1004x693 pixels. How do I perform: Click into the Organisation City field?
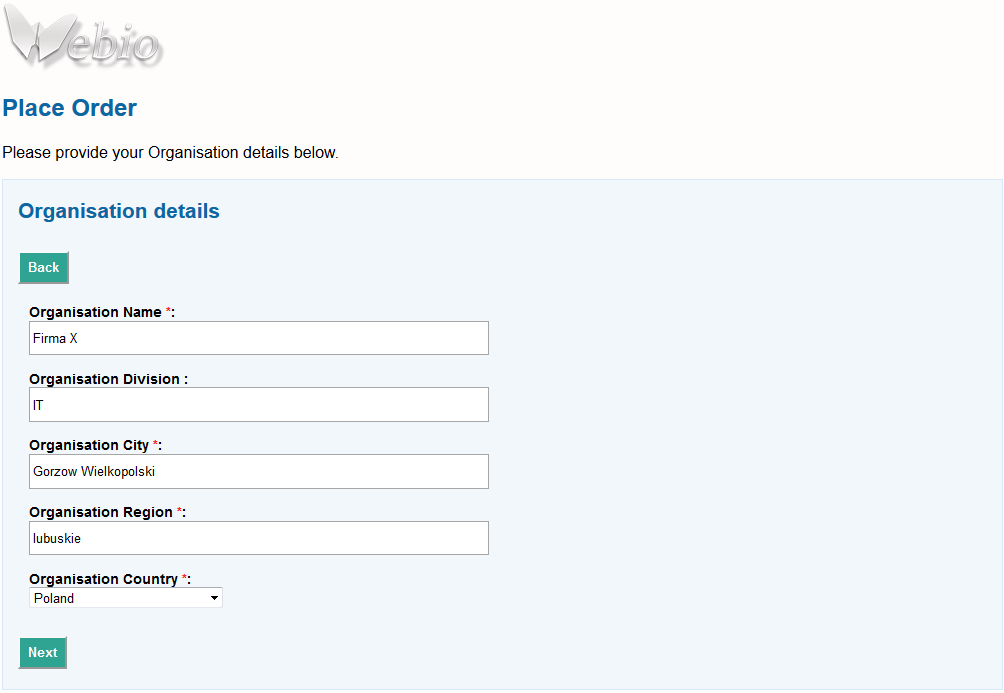coord(259,471)
